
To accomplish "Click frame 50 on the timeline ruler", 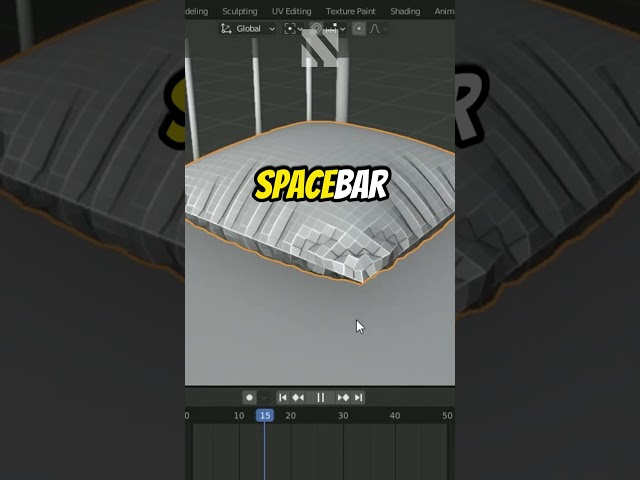I will click(447, 416).
